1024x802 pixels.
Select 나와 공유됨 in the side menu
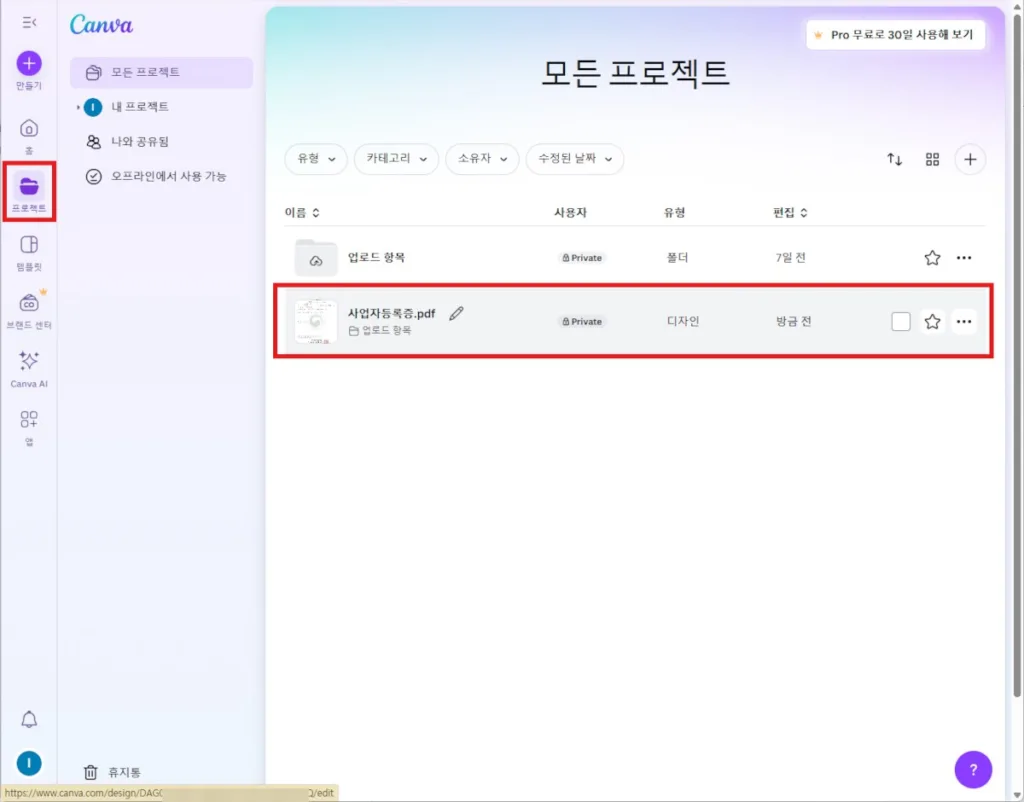point(139,142)
